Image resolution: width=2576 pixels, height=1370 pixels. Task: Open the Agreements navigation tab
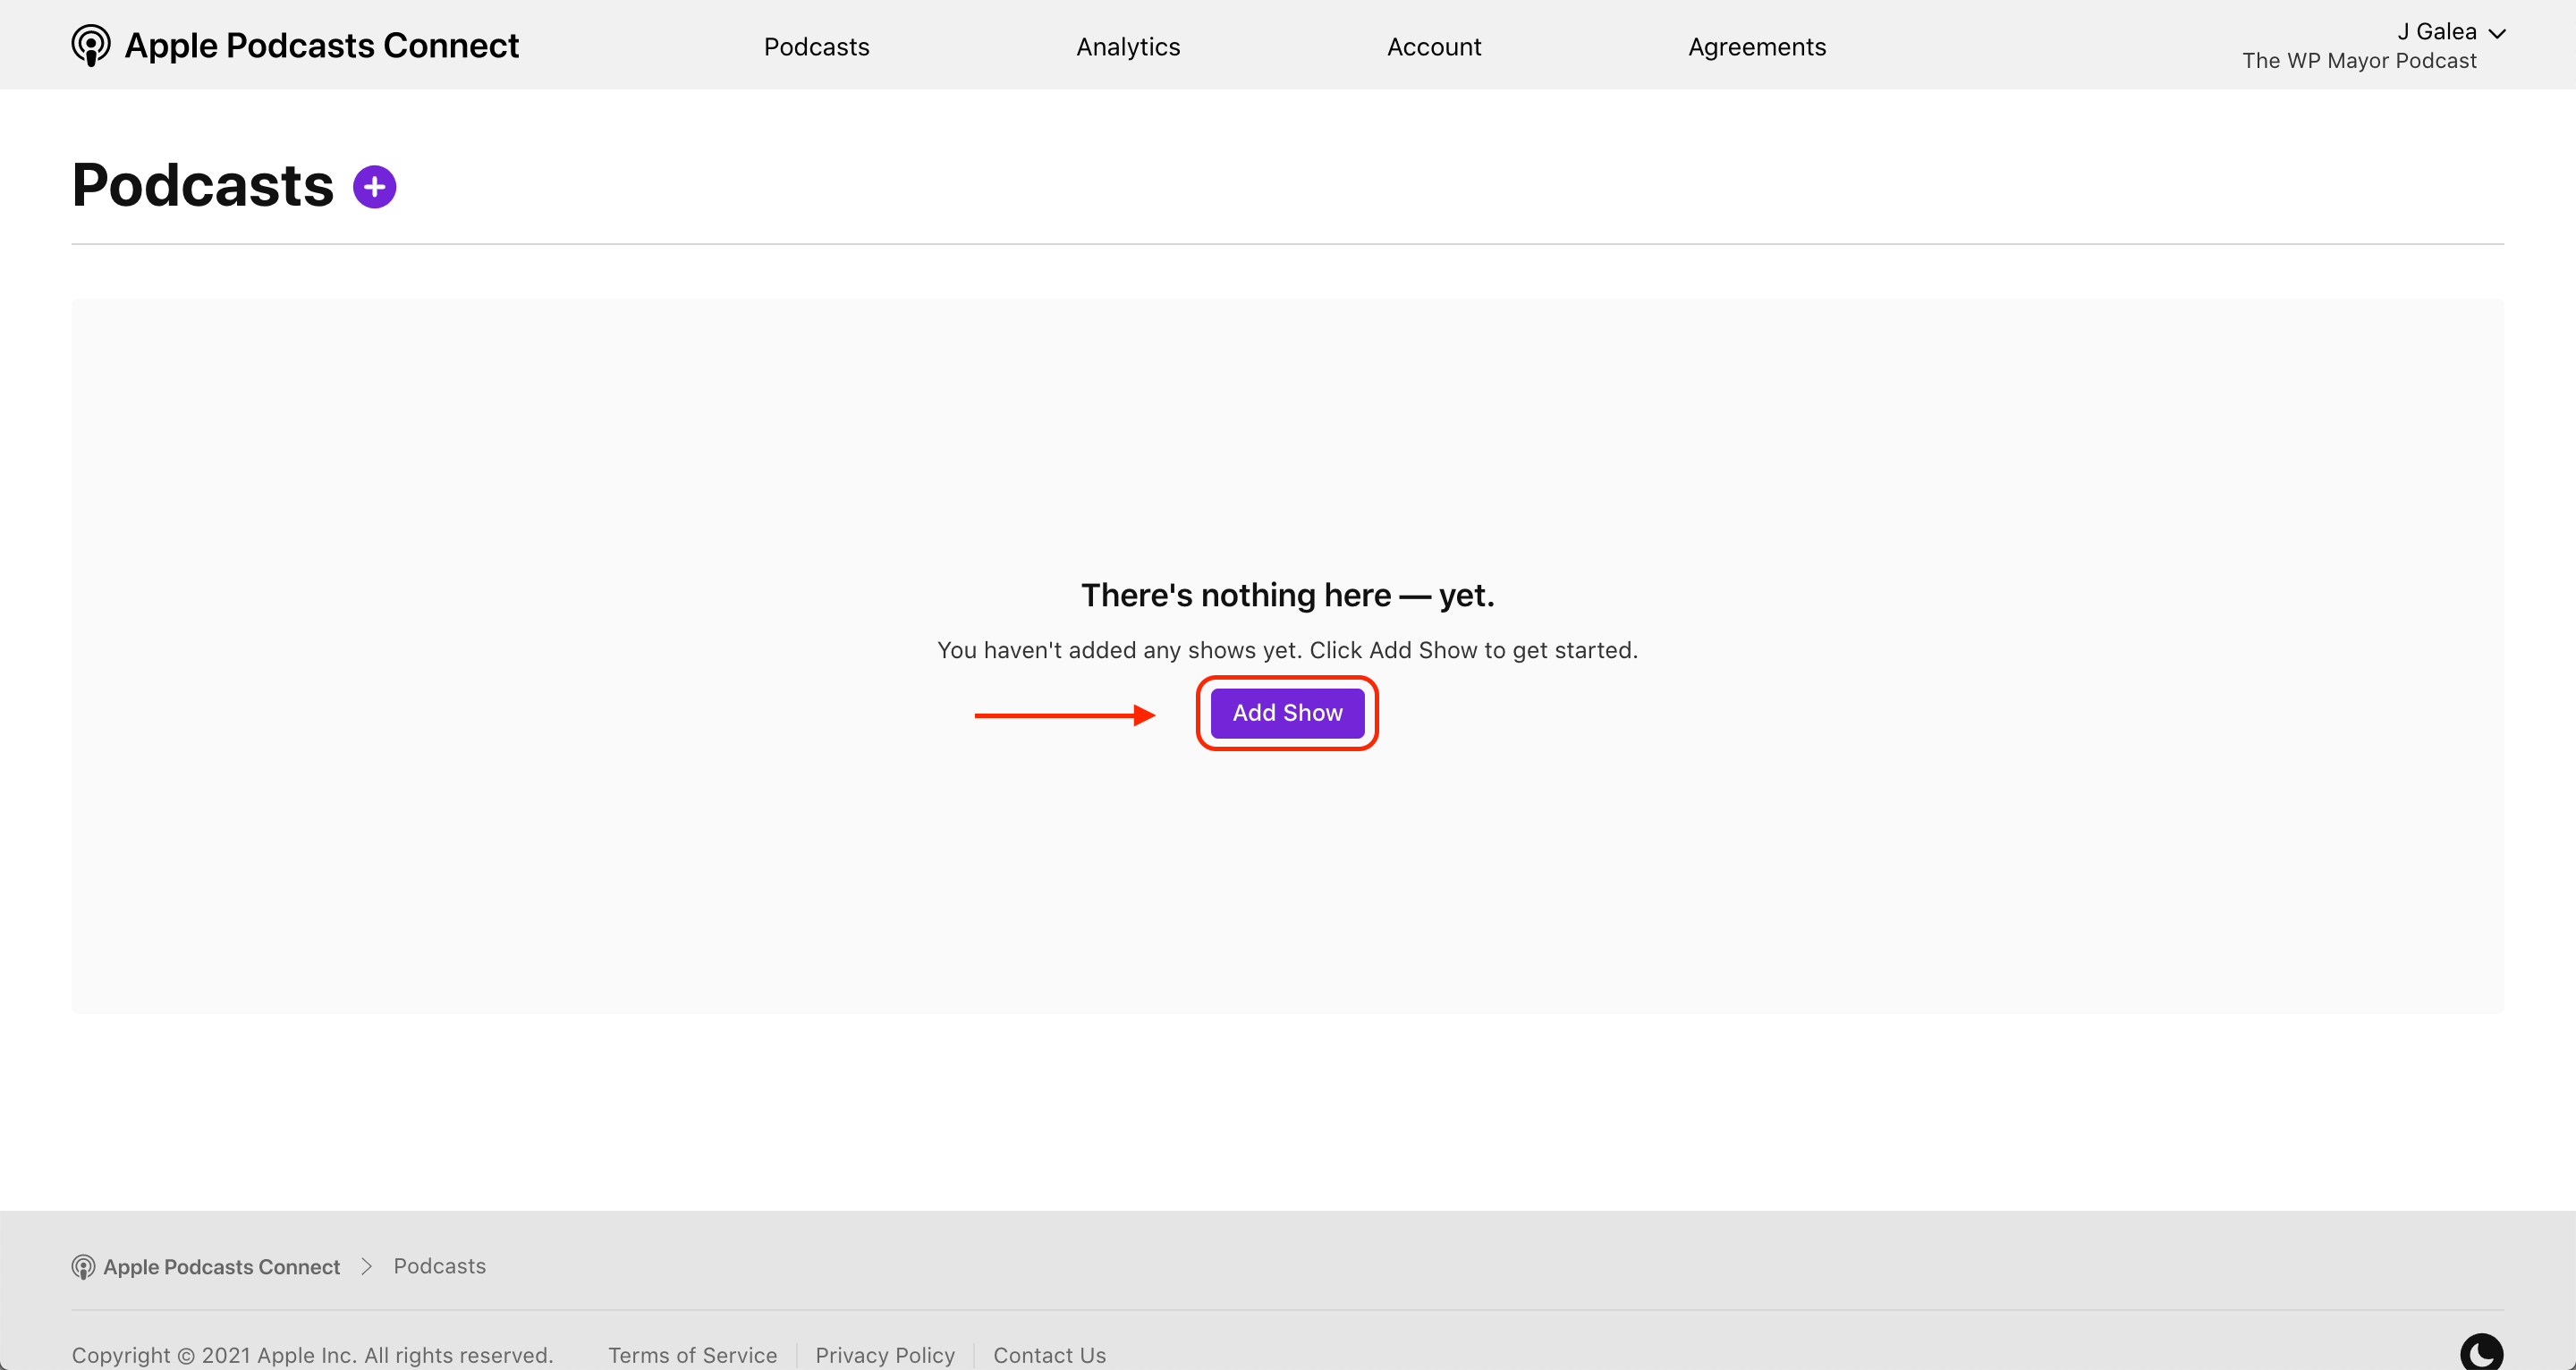tap(1757, 47)
